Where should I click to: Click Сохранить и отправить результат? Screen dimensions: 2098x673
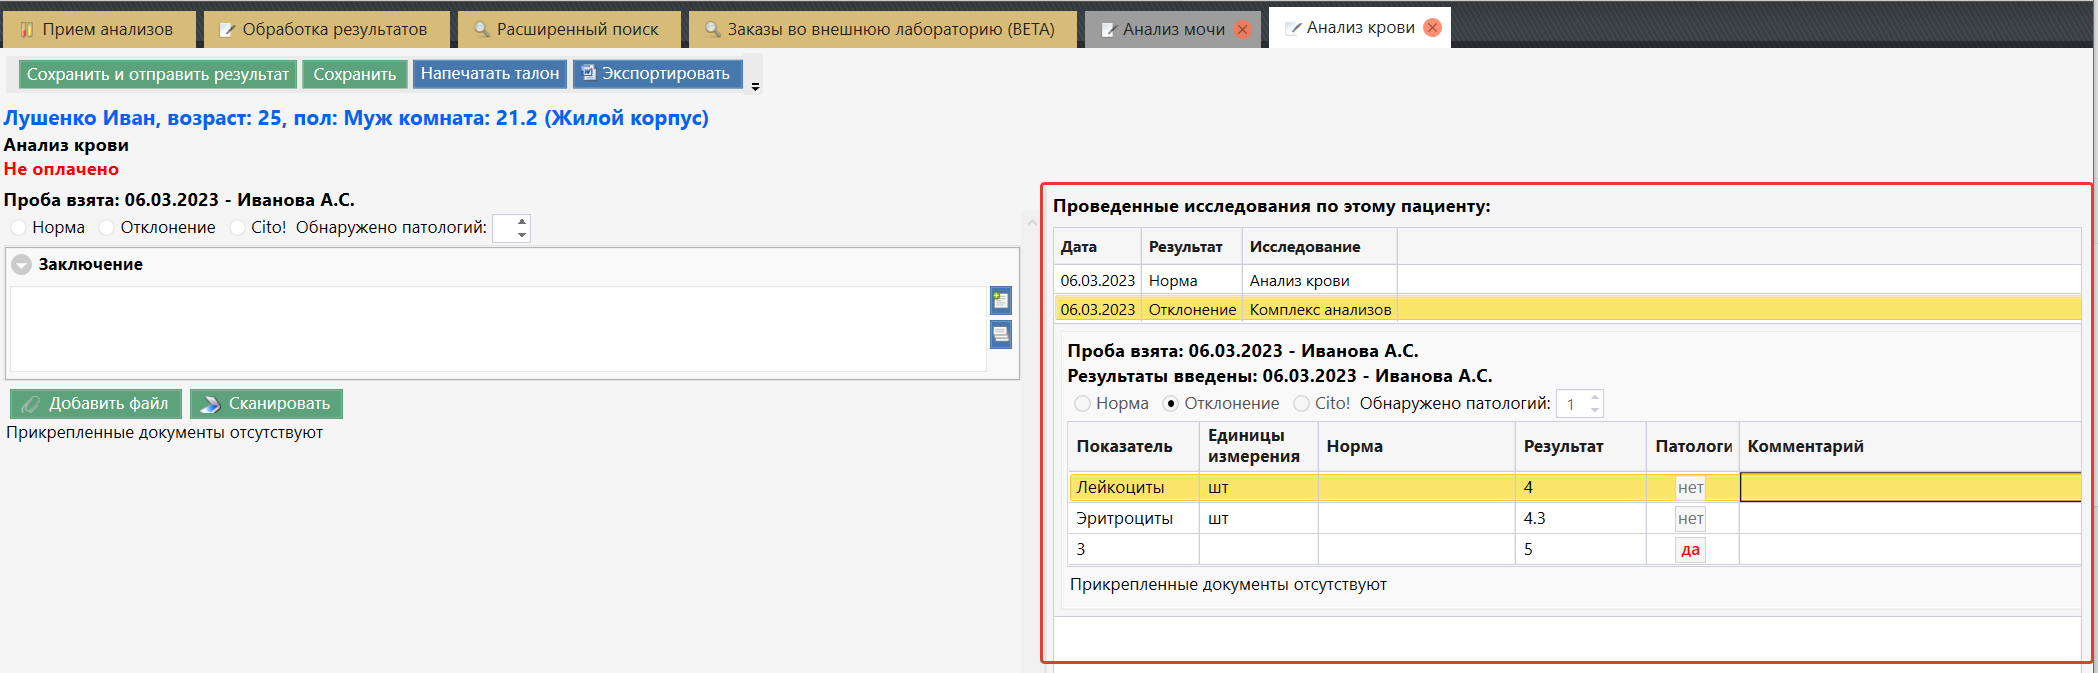157,74
